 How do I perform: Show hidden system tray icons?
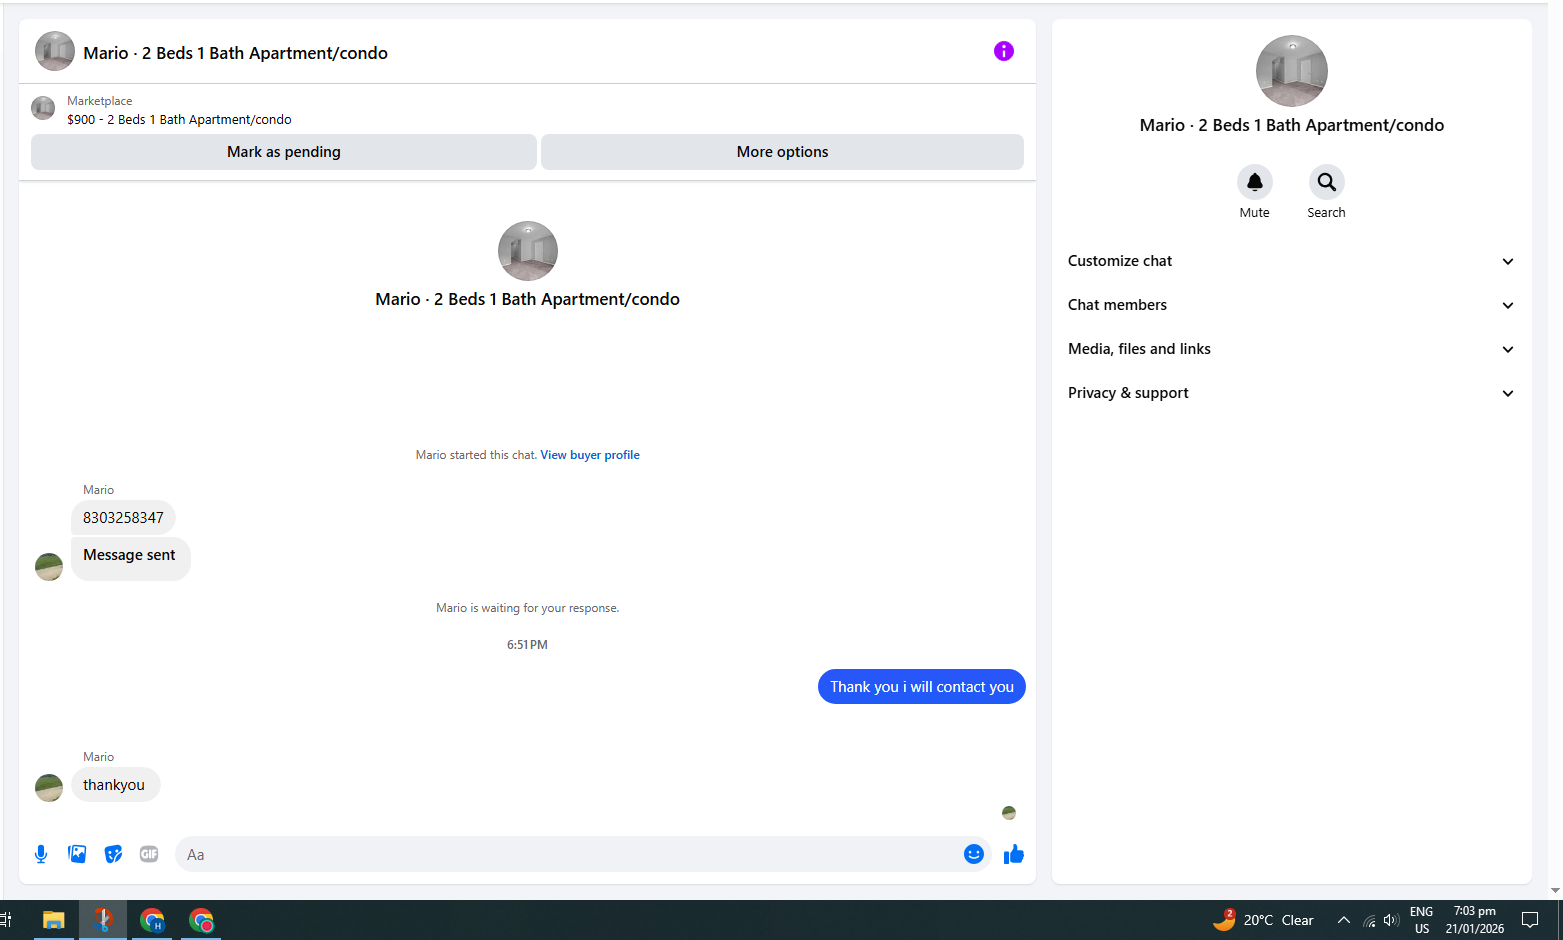(1344, 920)
